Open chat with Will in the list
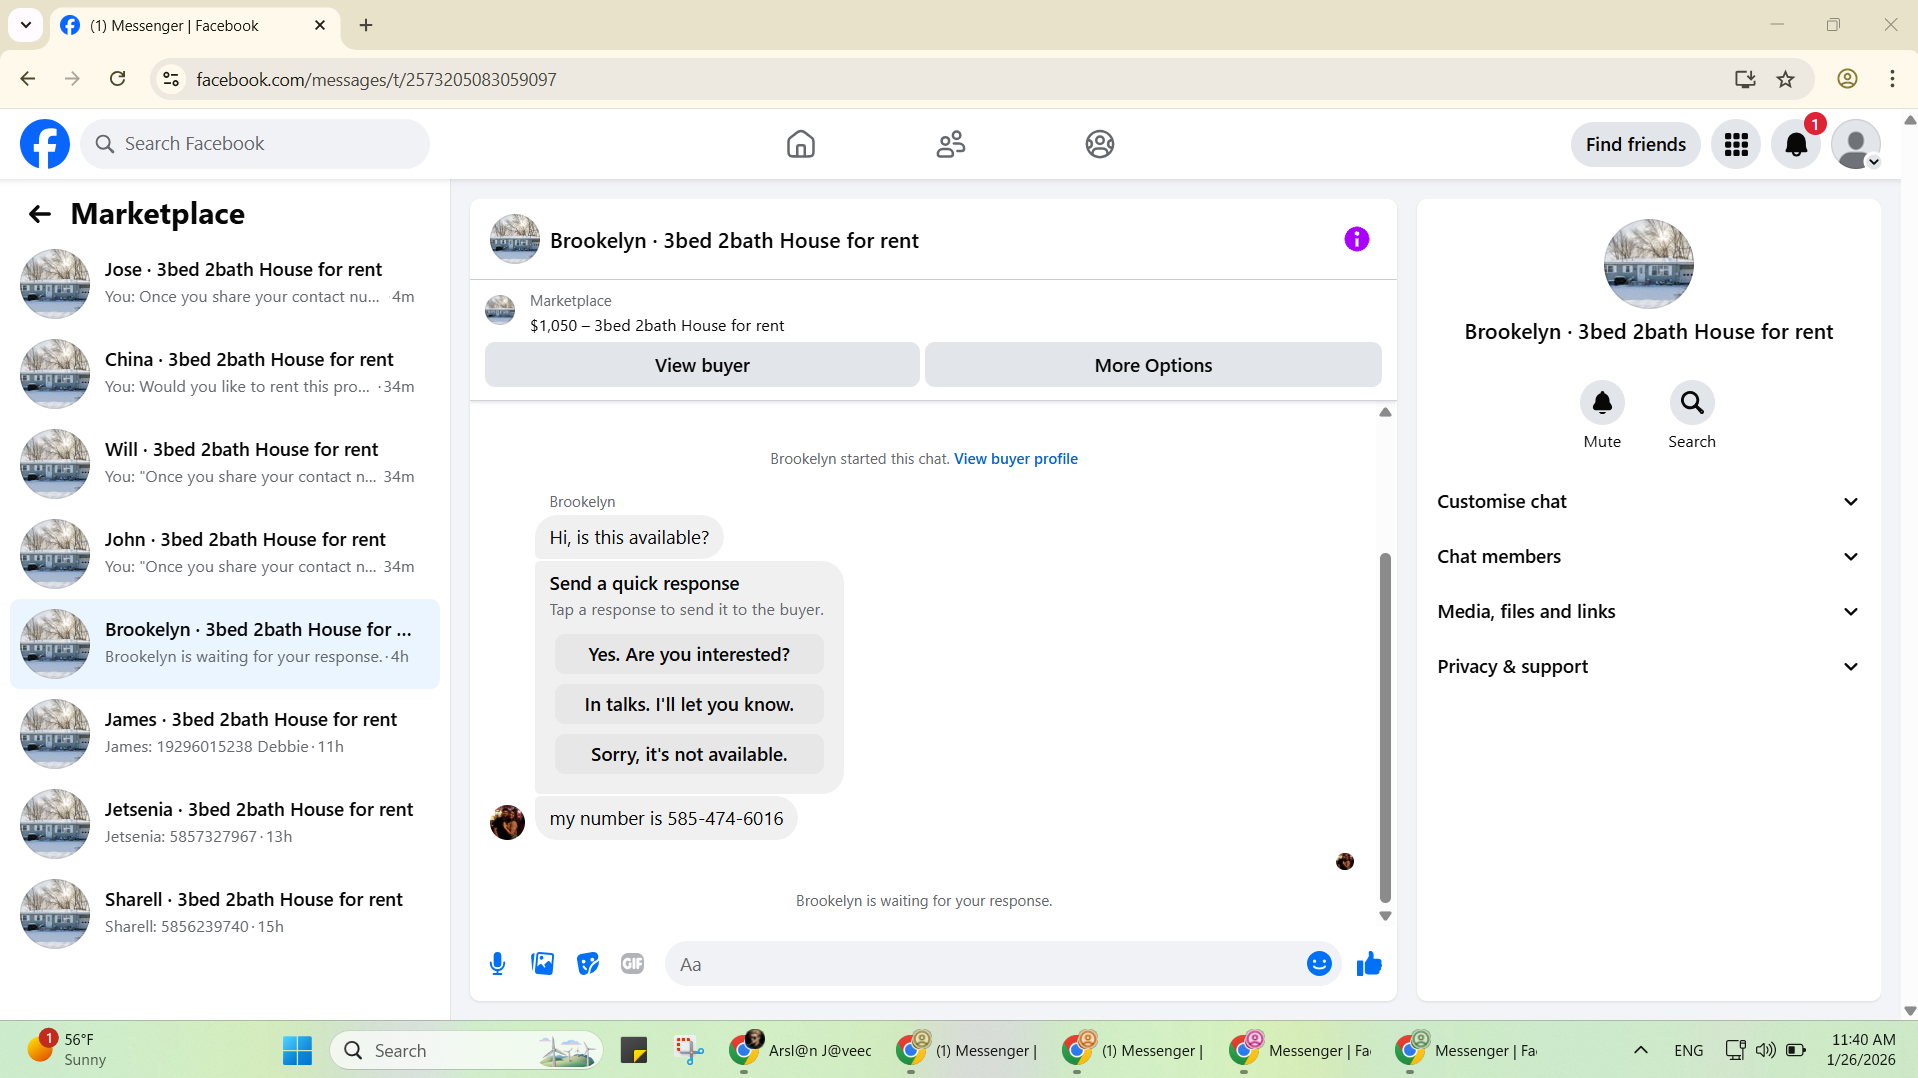 (225, 464)
